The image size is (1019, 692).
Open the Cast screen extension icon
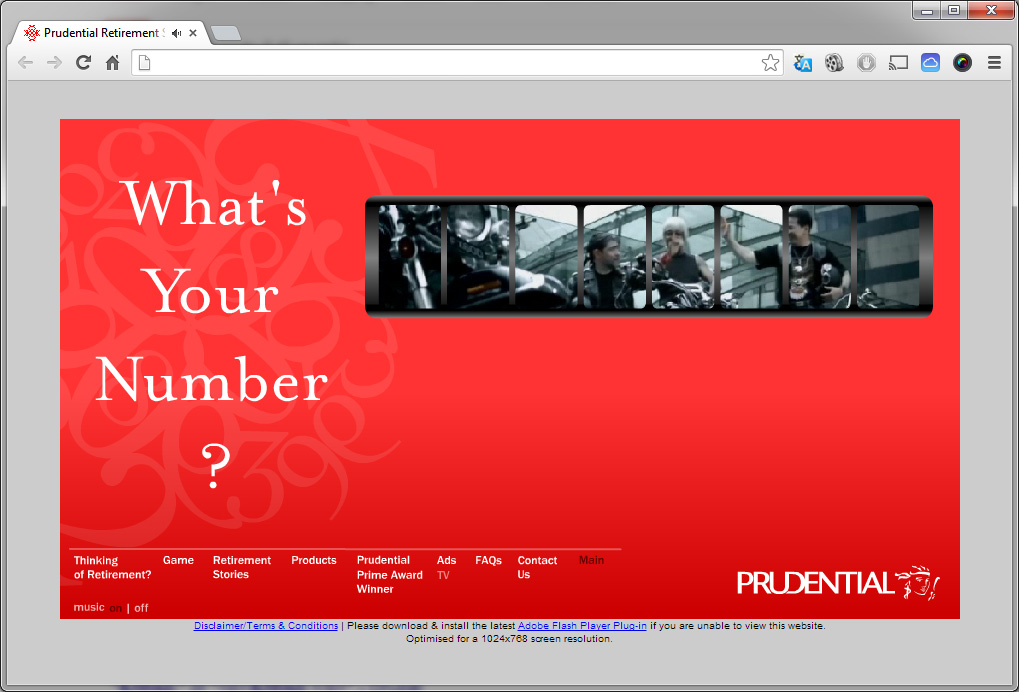click(898, 63)
